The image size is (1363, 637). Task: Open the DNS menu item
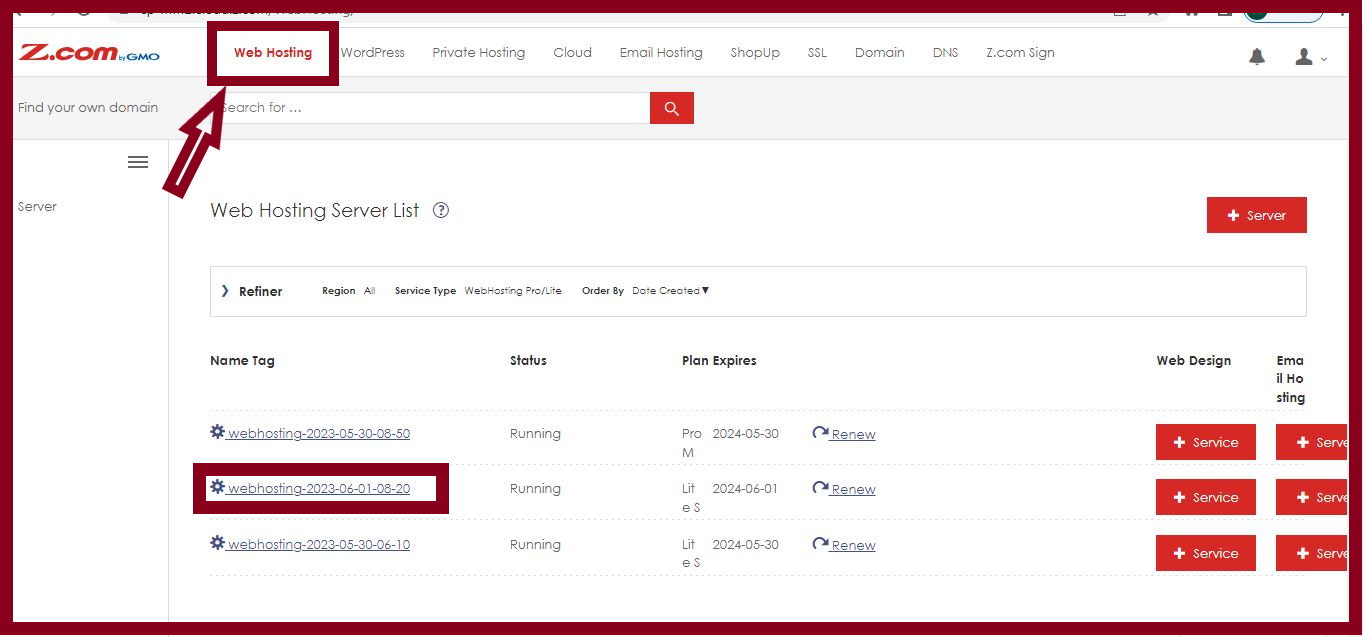tap(944, 52)
